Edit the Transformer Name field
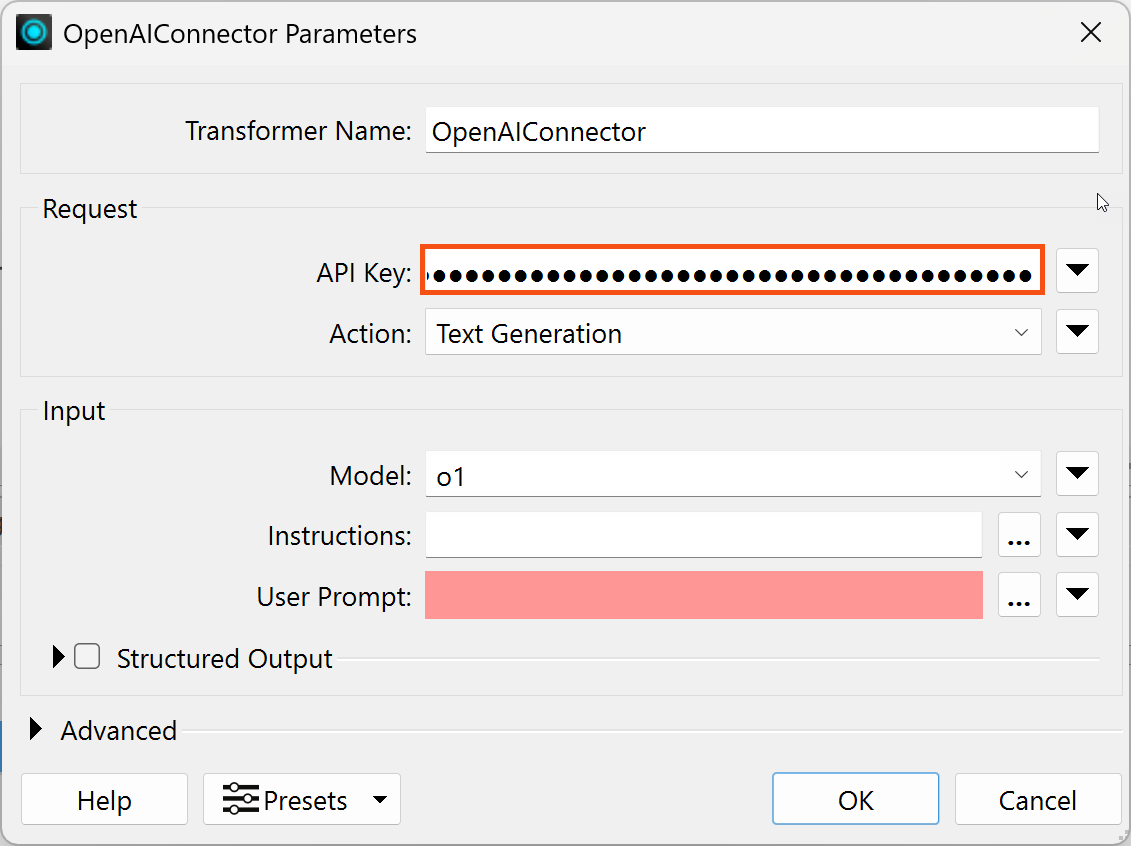The height and width of the screenshot is (846, 1131). coord(762,131)
